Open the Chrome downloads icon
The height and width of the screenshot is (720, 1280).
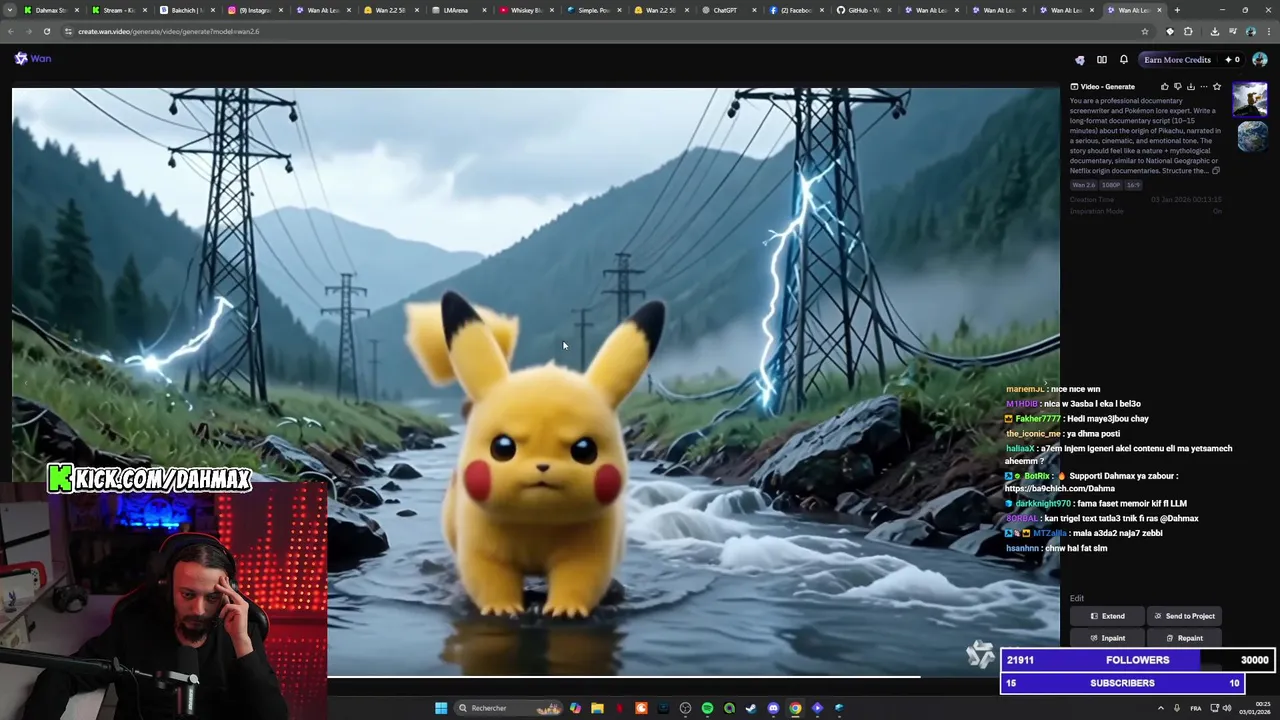click(1214, 31)
